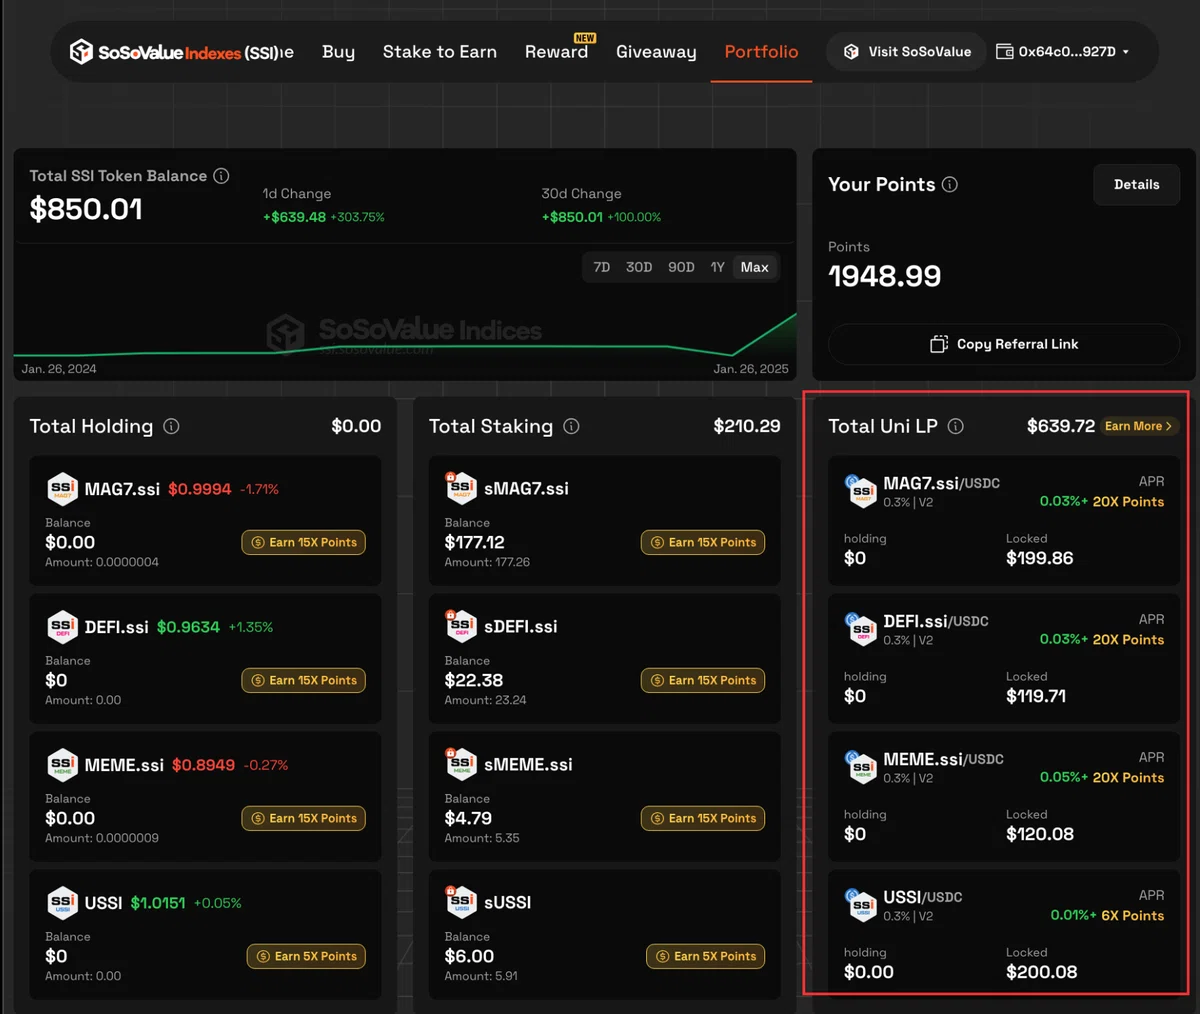Click Earn 15X Points for DEFI.ssi
This screenshot has height=1014, width=1200.
[304, 680]
